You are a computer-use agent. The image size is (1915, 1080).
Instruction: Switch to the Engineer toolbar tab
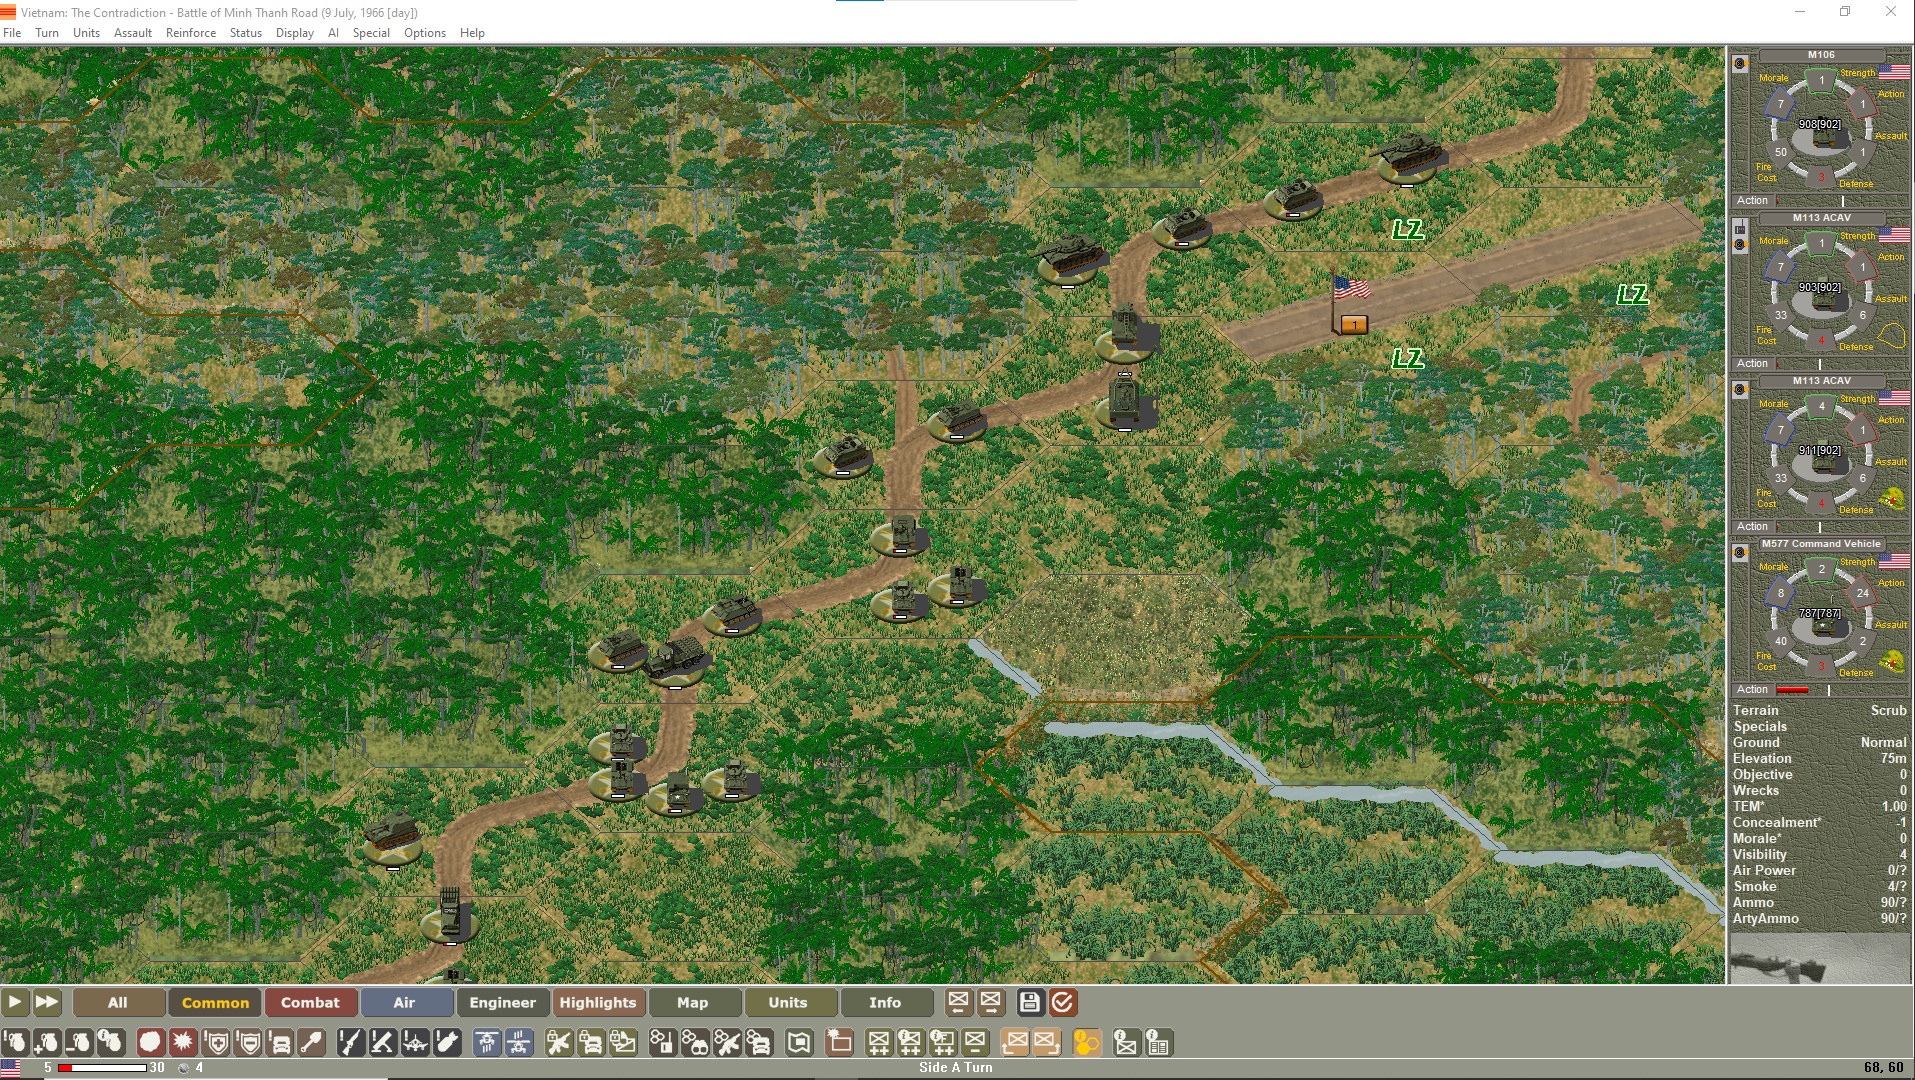point(502,1002)
